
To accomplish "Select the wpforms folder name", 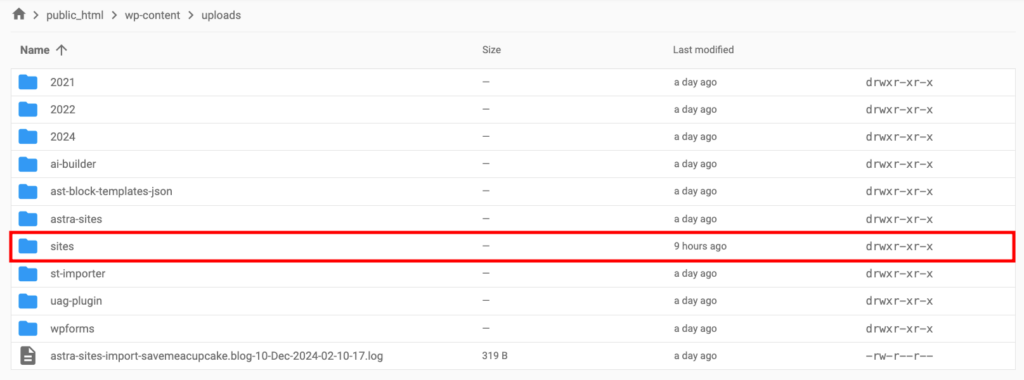I will [x=72, y=328].
